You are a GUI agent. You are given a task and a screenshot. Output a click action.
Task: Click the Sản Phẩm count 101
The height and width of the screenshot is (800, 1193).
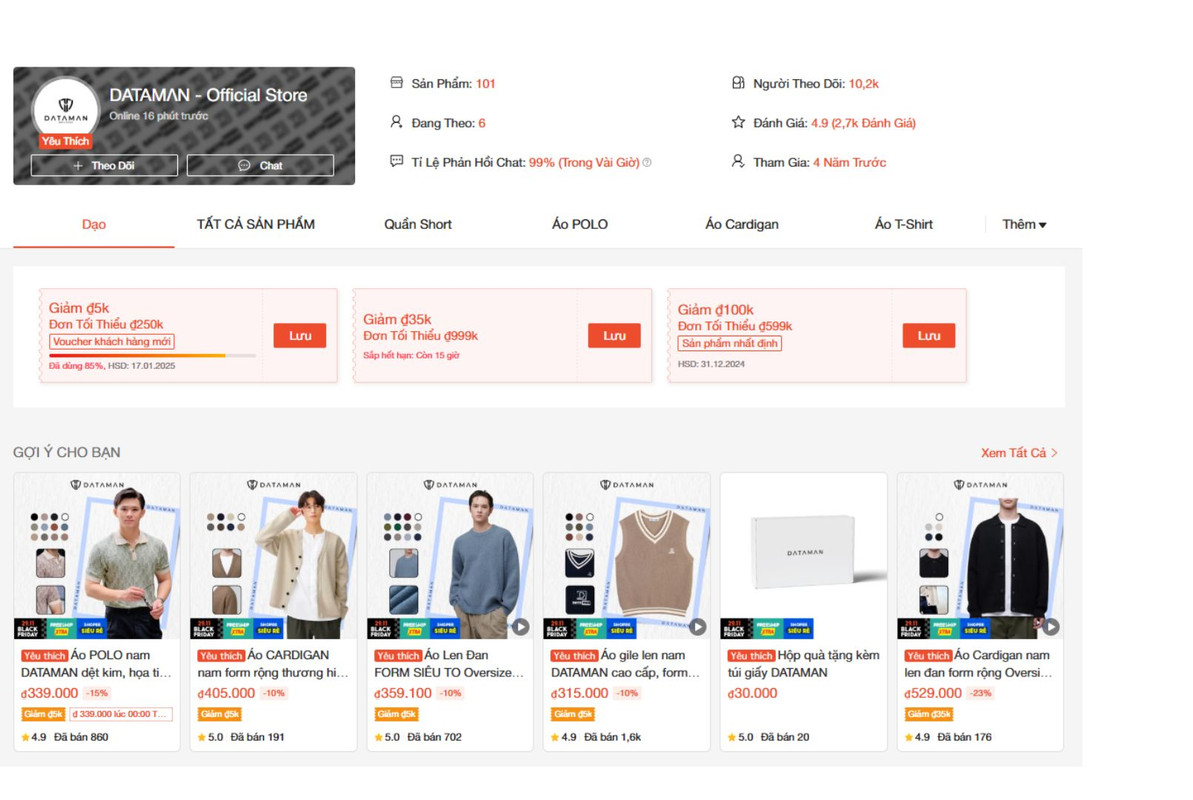click(485, 84)
